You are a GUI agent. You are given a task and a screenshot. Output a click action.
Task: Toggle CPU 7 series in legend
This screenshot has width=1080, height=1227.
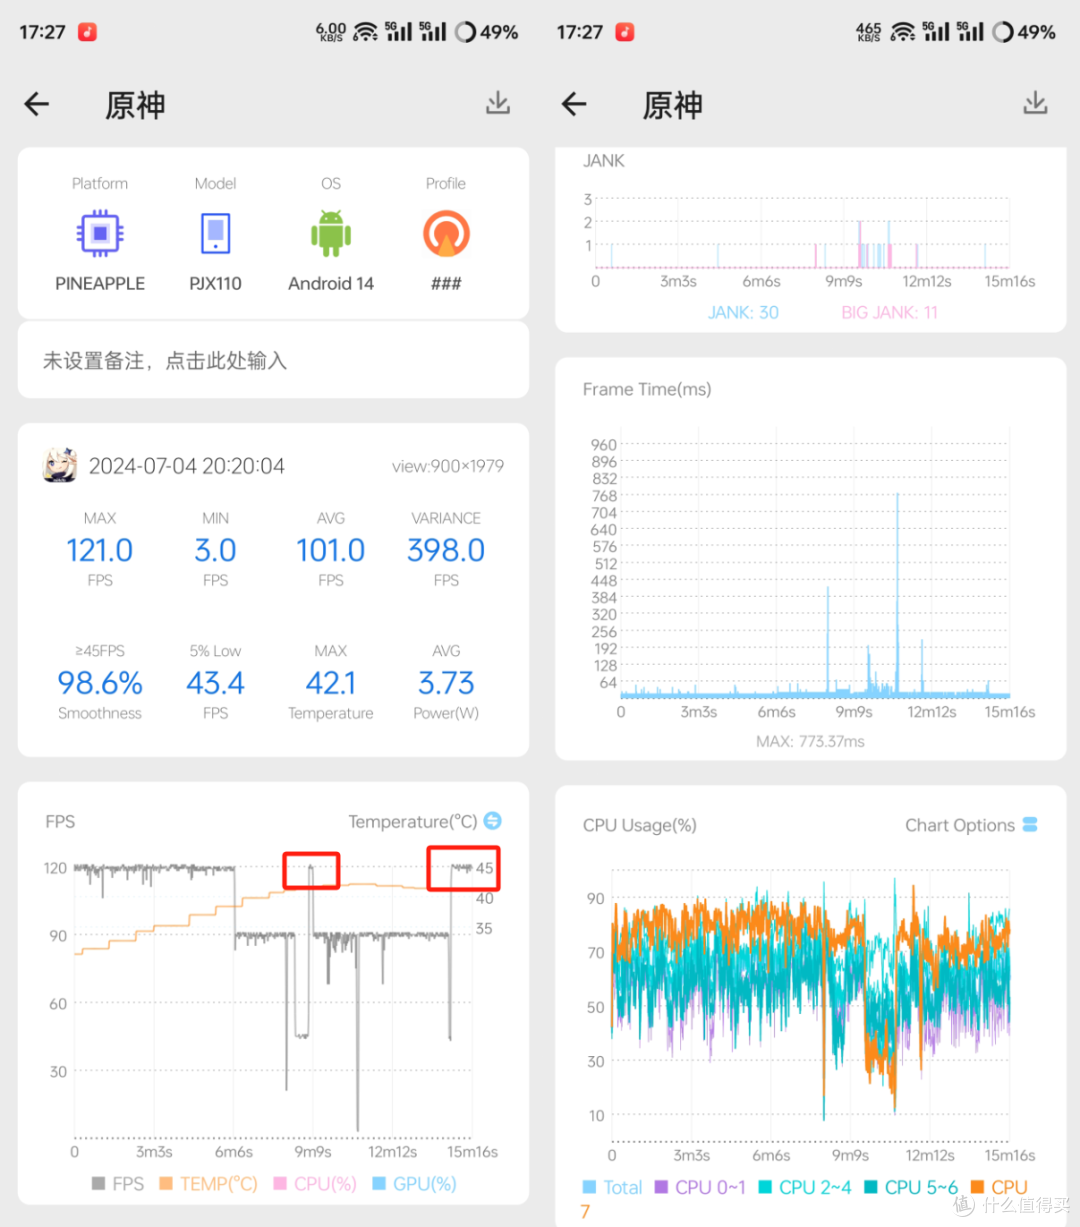point(999,1188)
